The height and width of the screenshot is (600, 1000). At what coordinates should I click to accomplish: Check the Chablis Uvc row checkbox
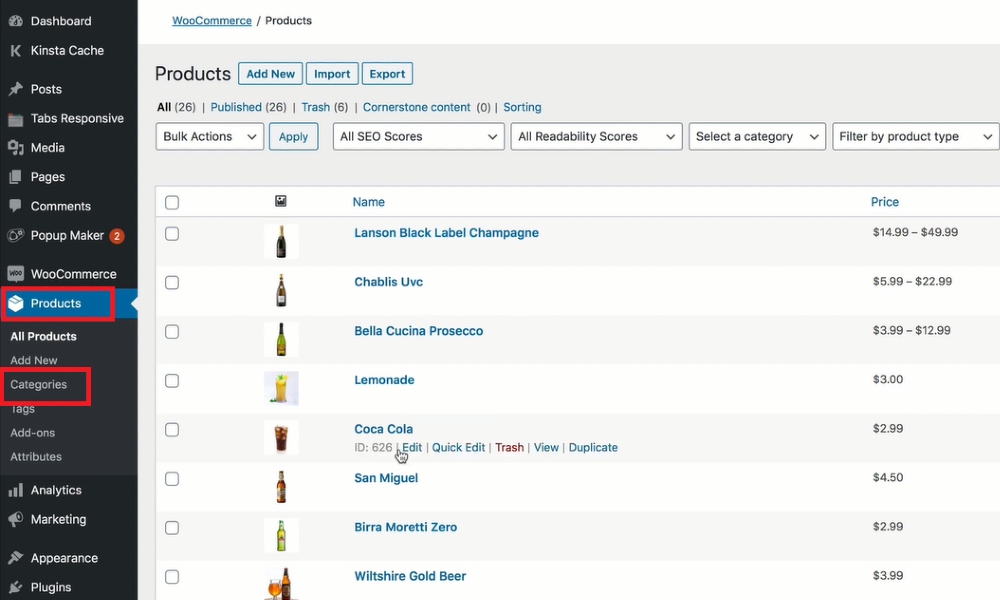(x=172, y=282)
